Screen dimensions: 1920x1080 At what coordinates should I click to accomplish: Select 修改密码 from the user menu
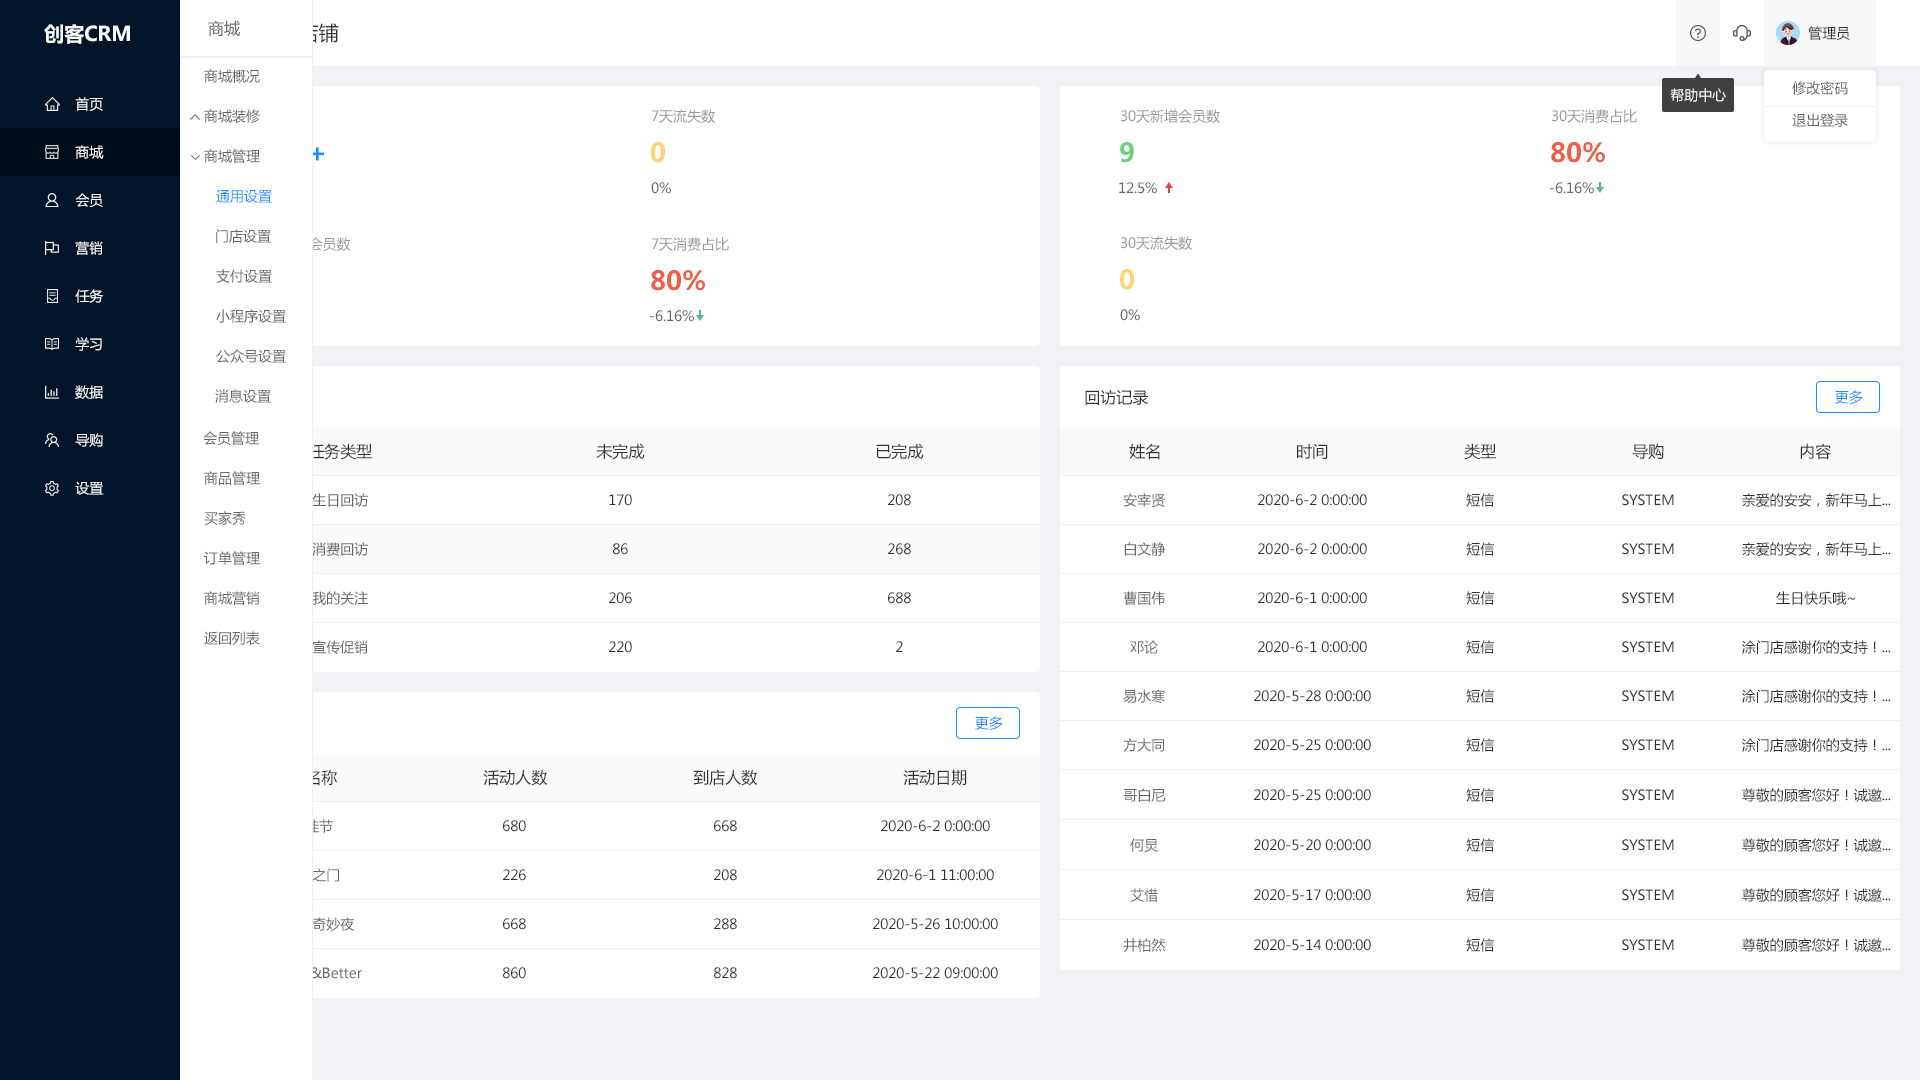tap(1819, 88)
